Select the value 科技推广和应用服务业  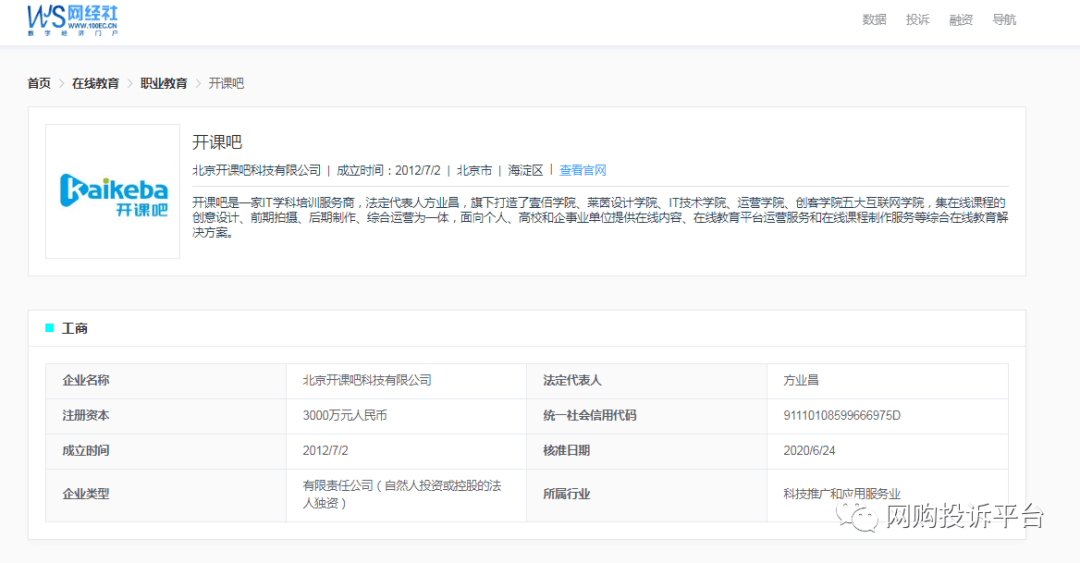coord(842,494)
